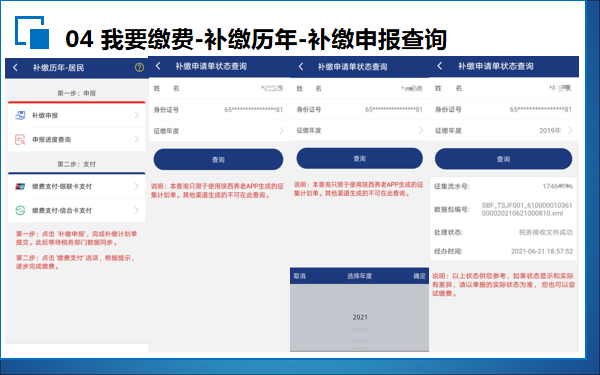Tap the UnionPay card icon for 银联卡支付
600x375 pixels.
(20, 186)
